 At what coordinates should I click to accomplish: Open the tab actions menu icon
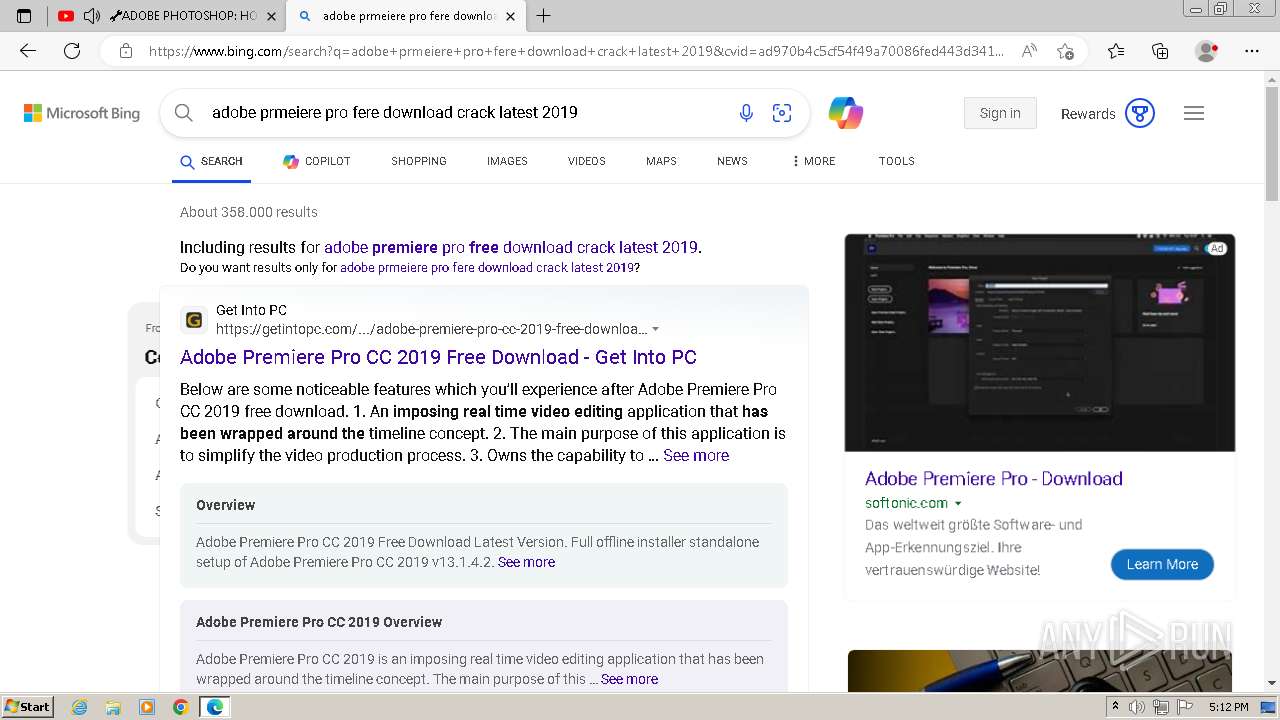point(24,16)
